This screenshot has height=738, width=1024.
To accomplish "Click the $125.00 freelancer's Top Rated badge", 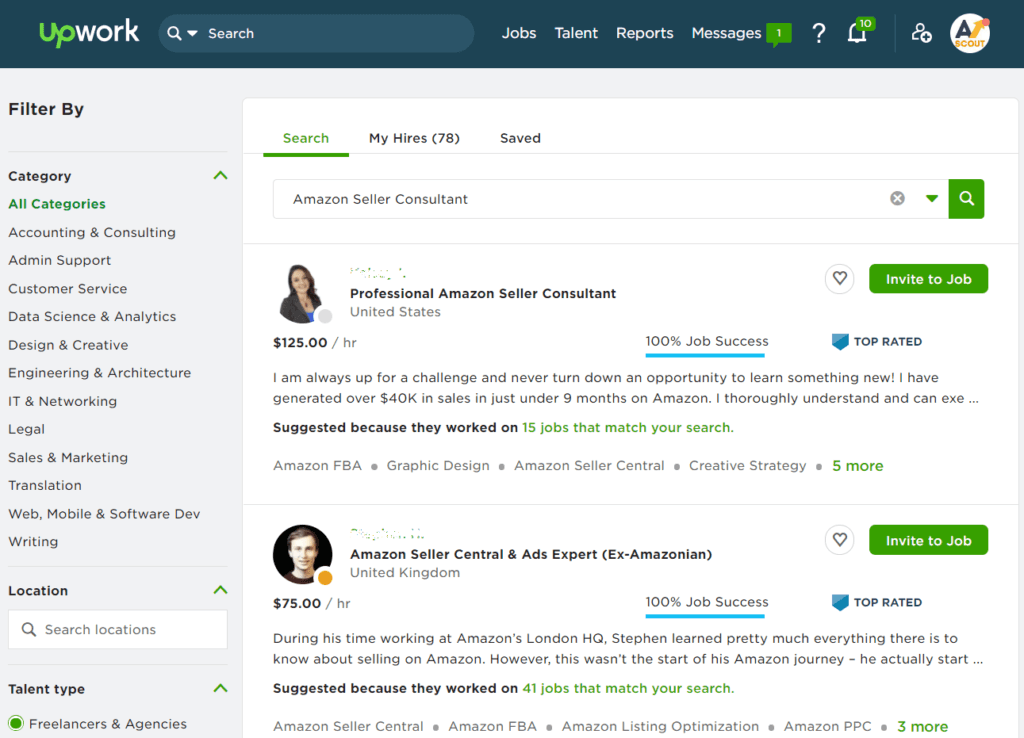I will [876, 341].
